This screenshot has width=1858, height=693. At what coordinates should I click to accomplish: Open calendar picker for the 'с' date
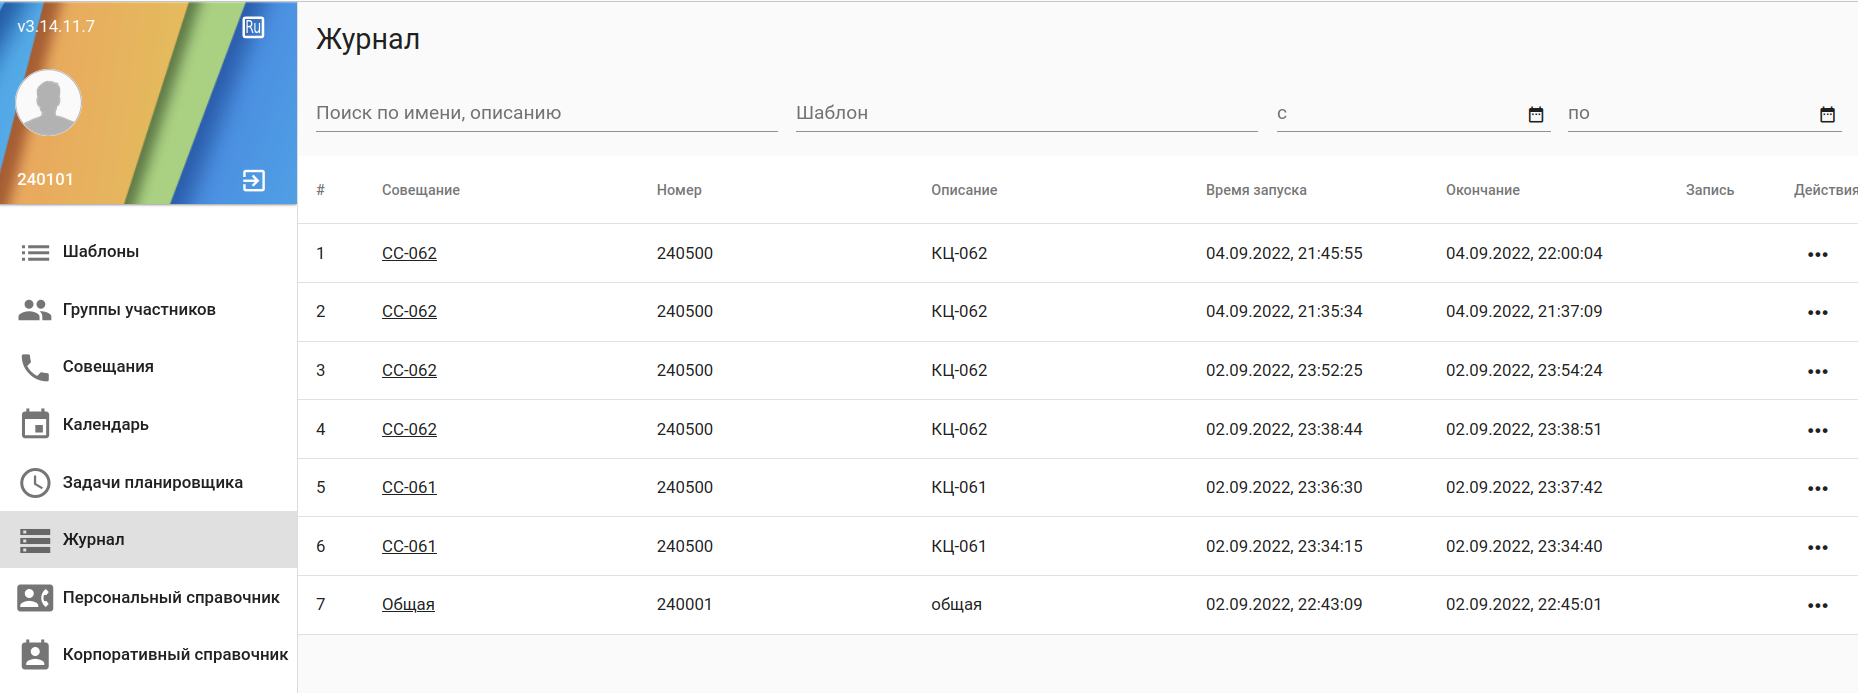pos(1536,114)
